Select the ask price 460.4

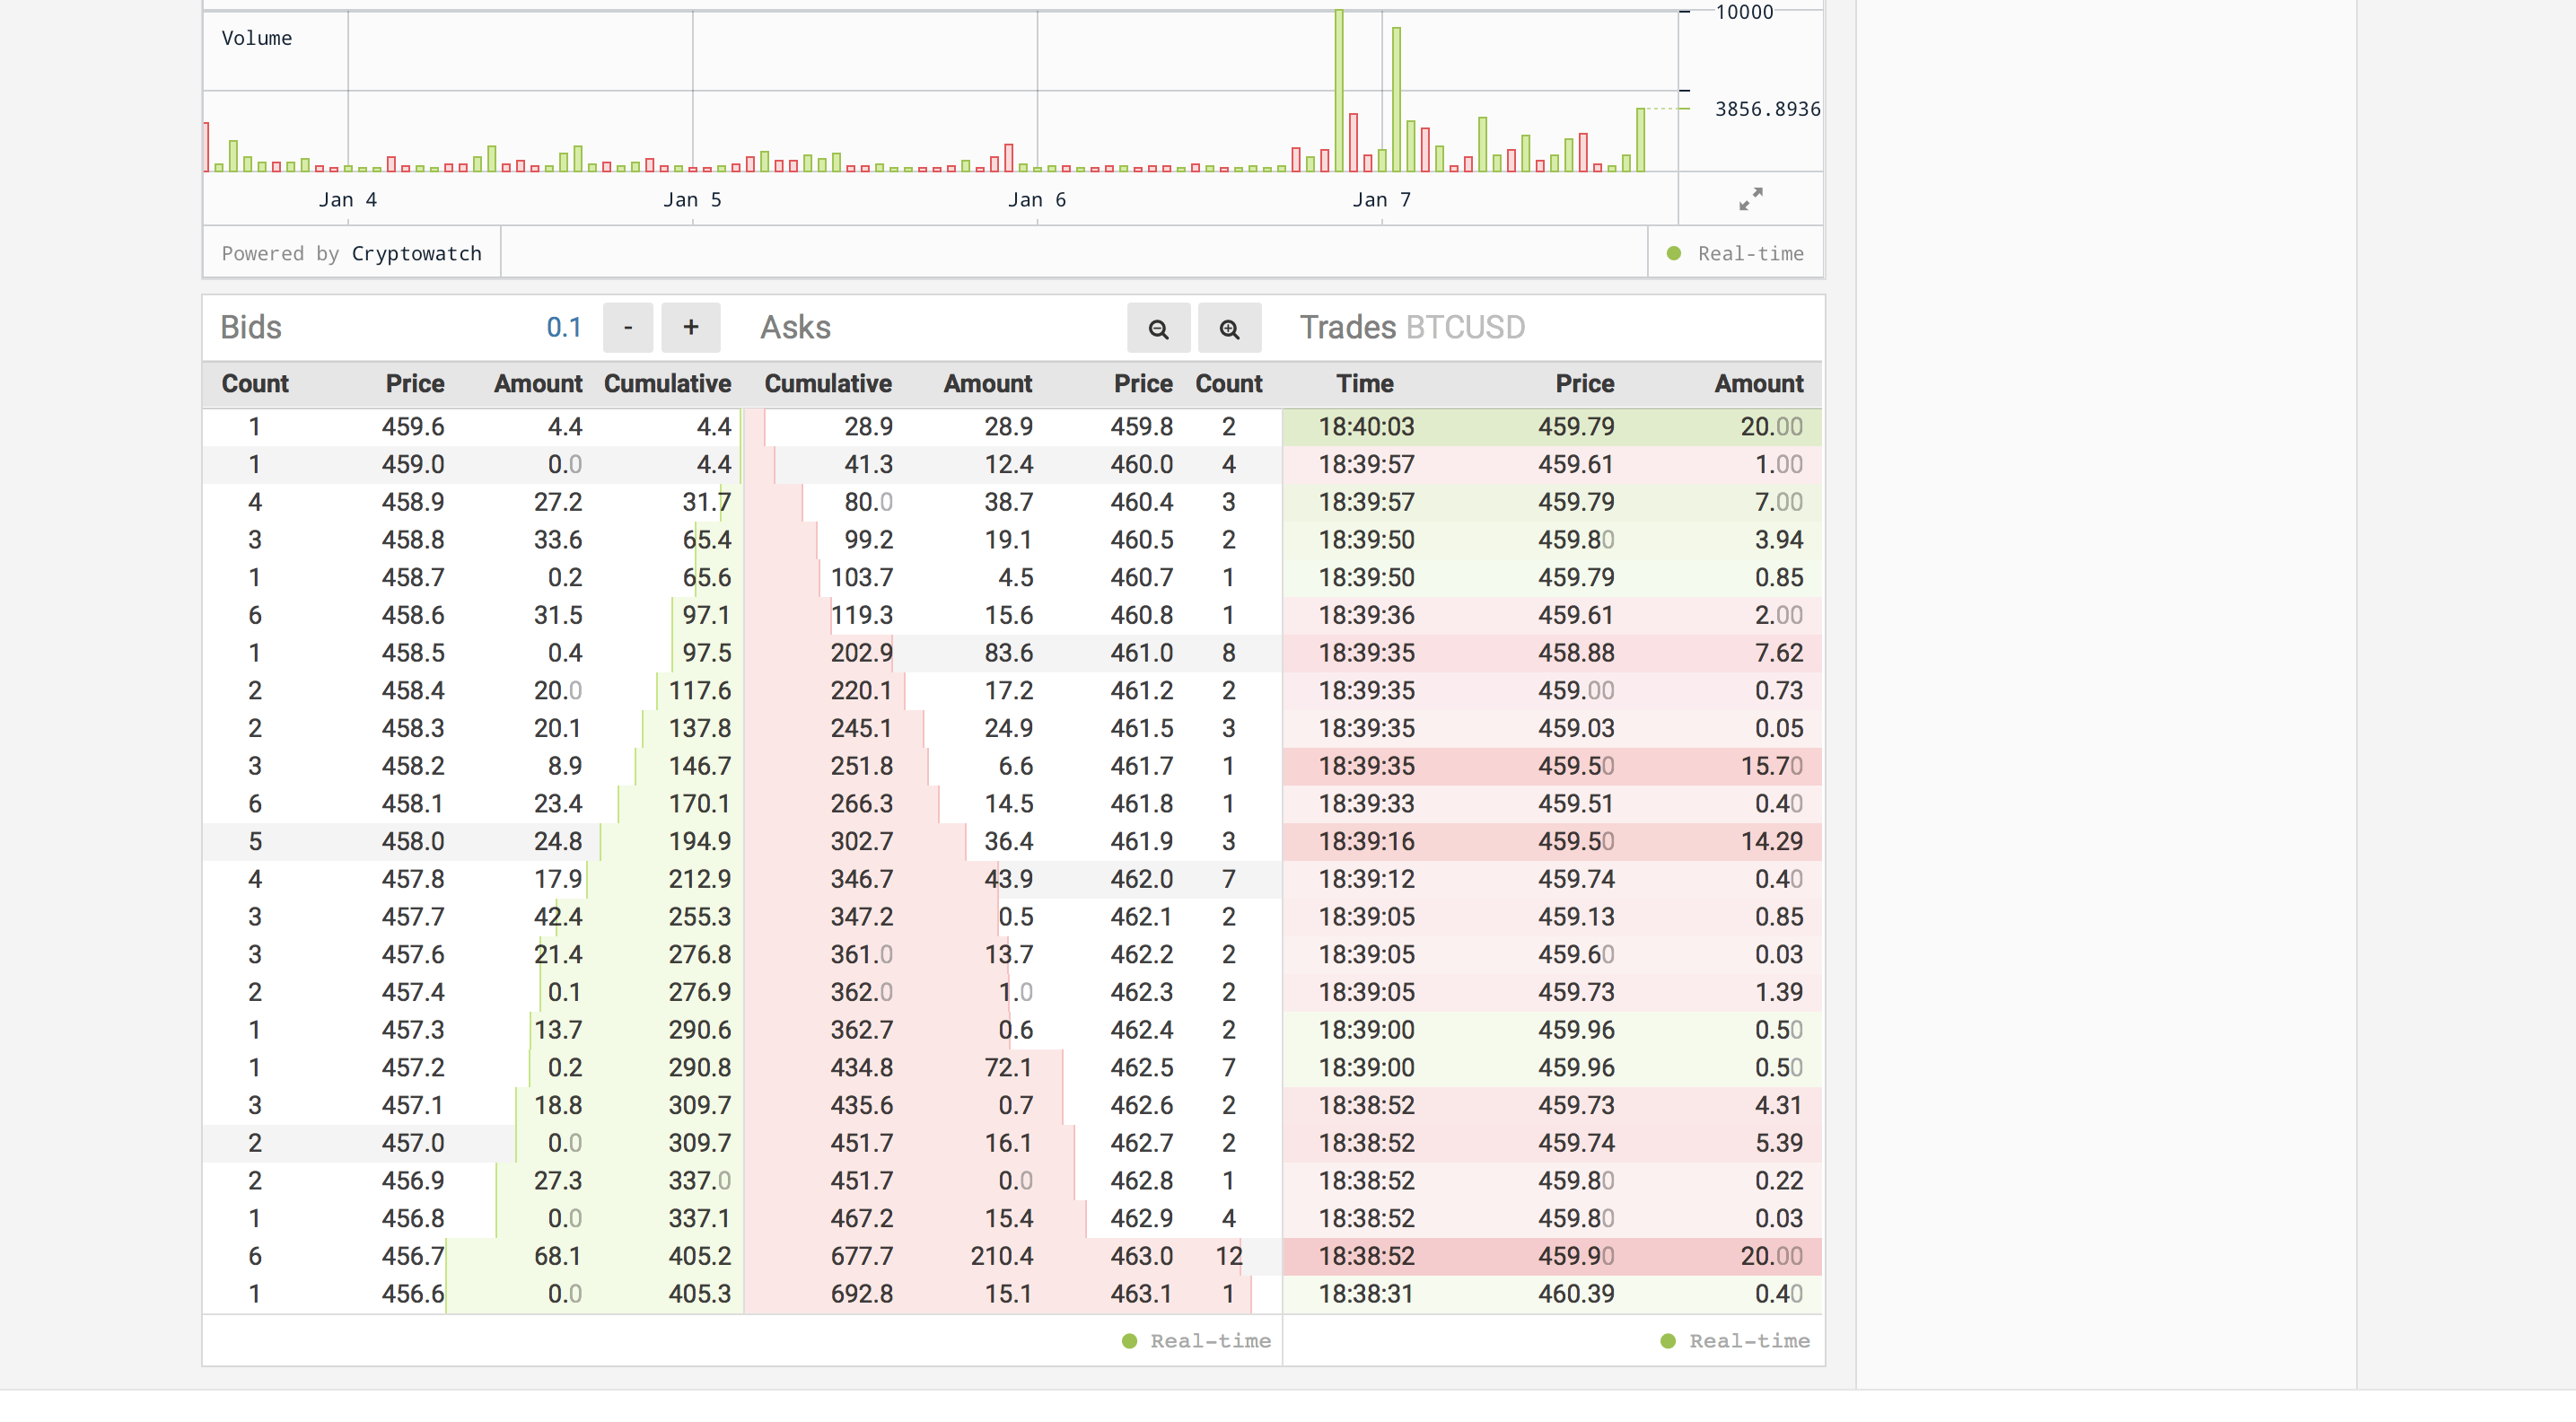click(x=1141, y=502)
